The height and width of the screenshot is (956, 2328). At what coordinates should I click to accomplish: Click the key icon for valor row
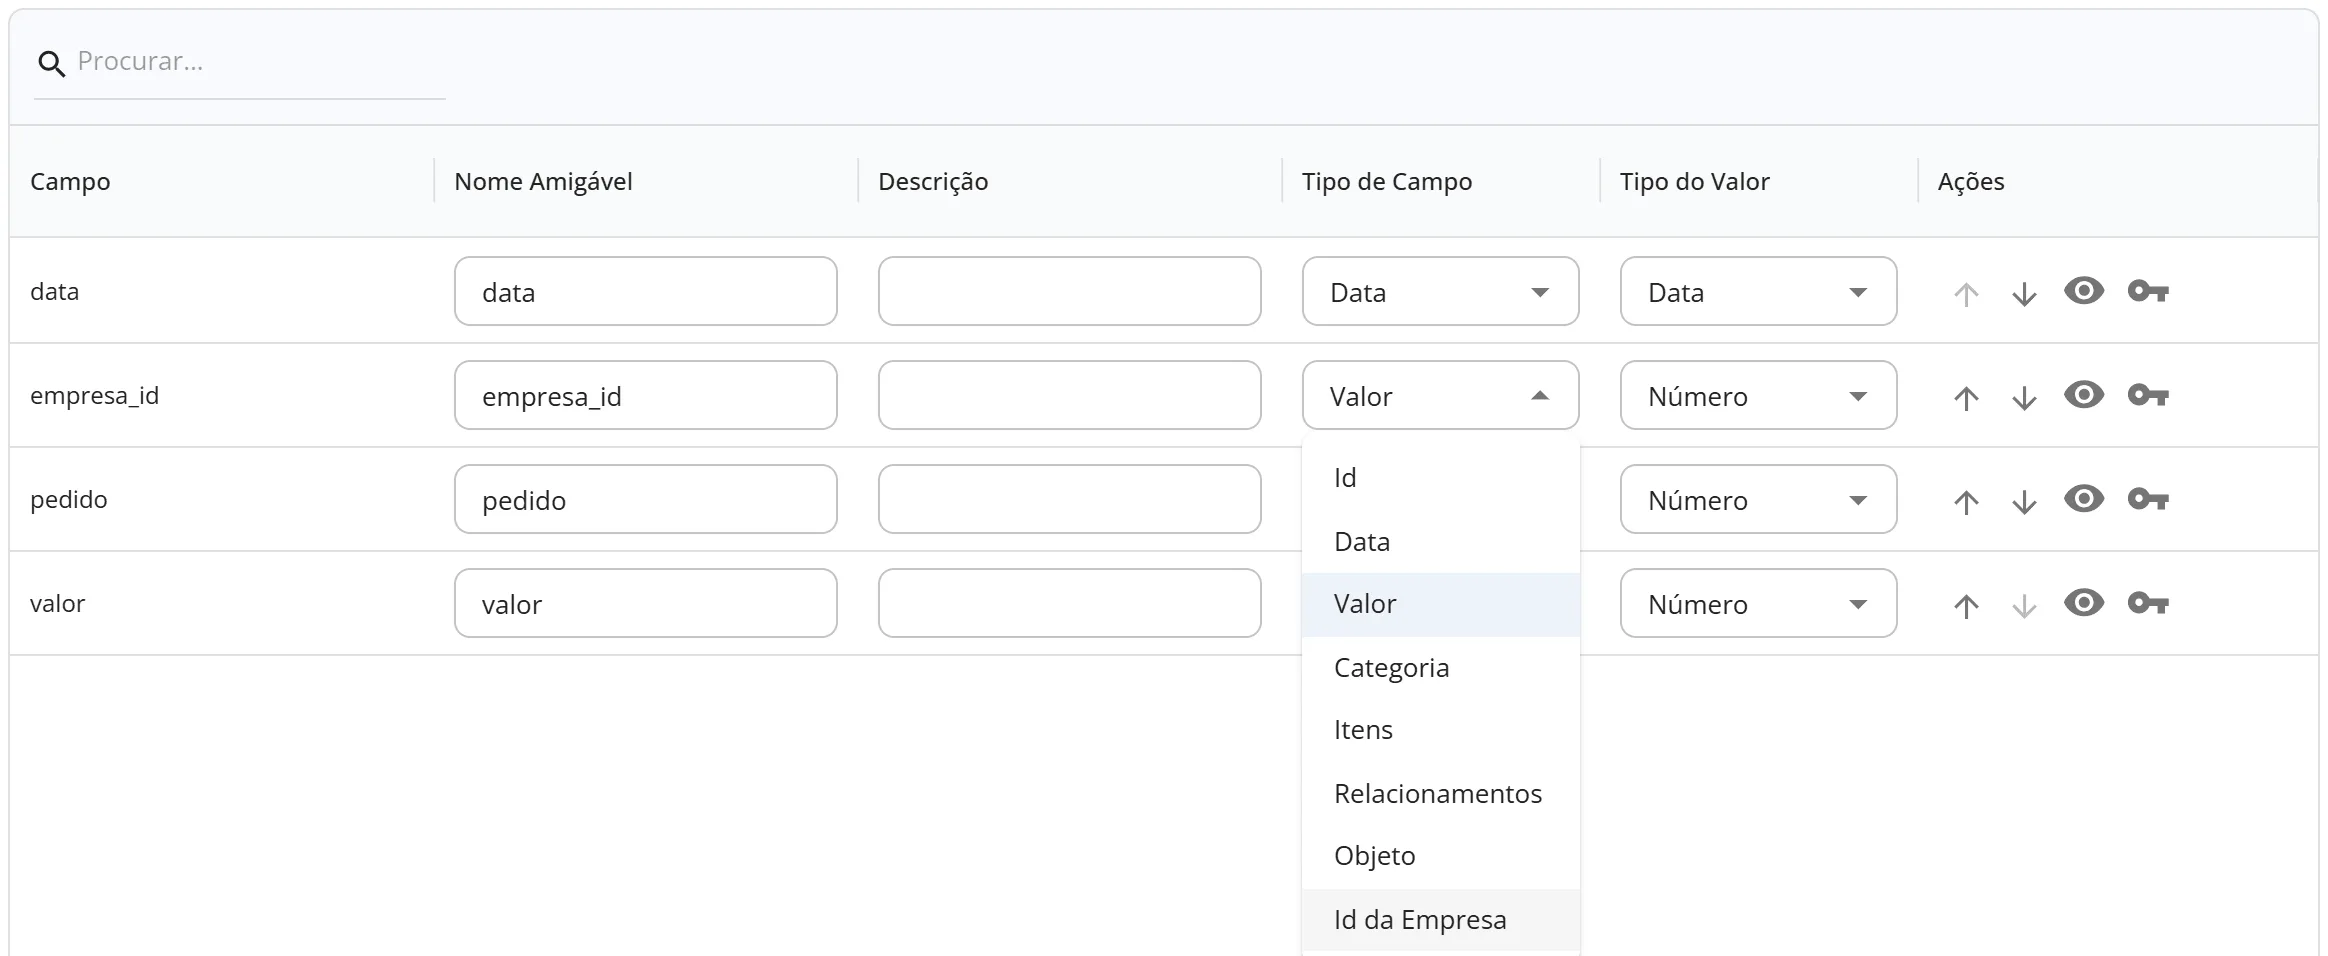[x=2148, y=603]
